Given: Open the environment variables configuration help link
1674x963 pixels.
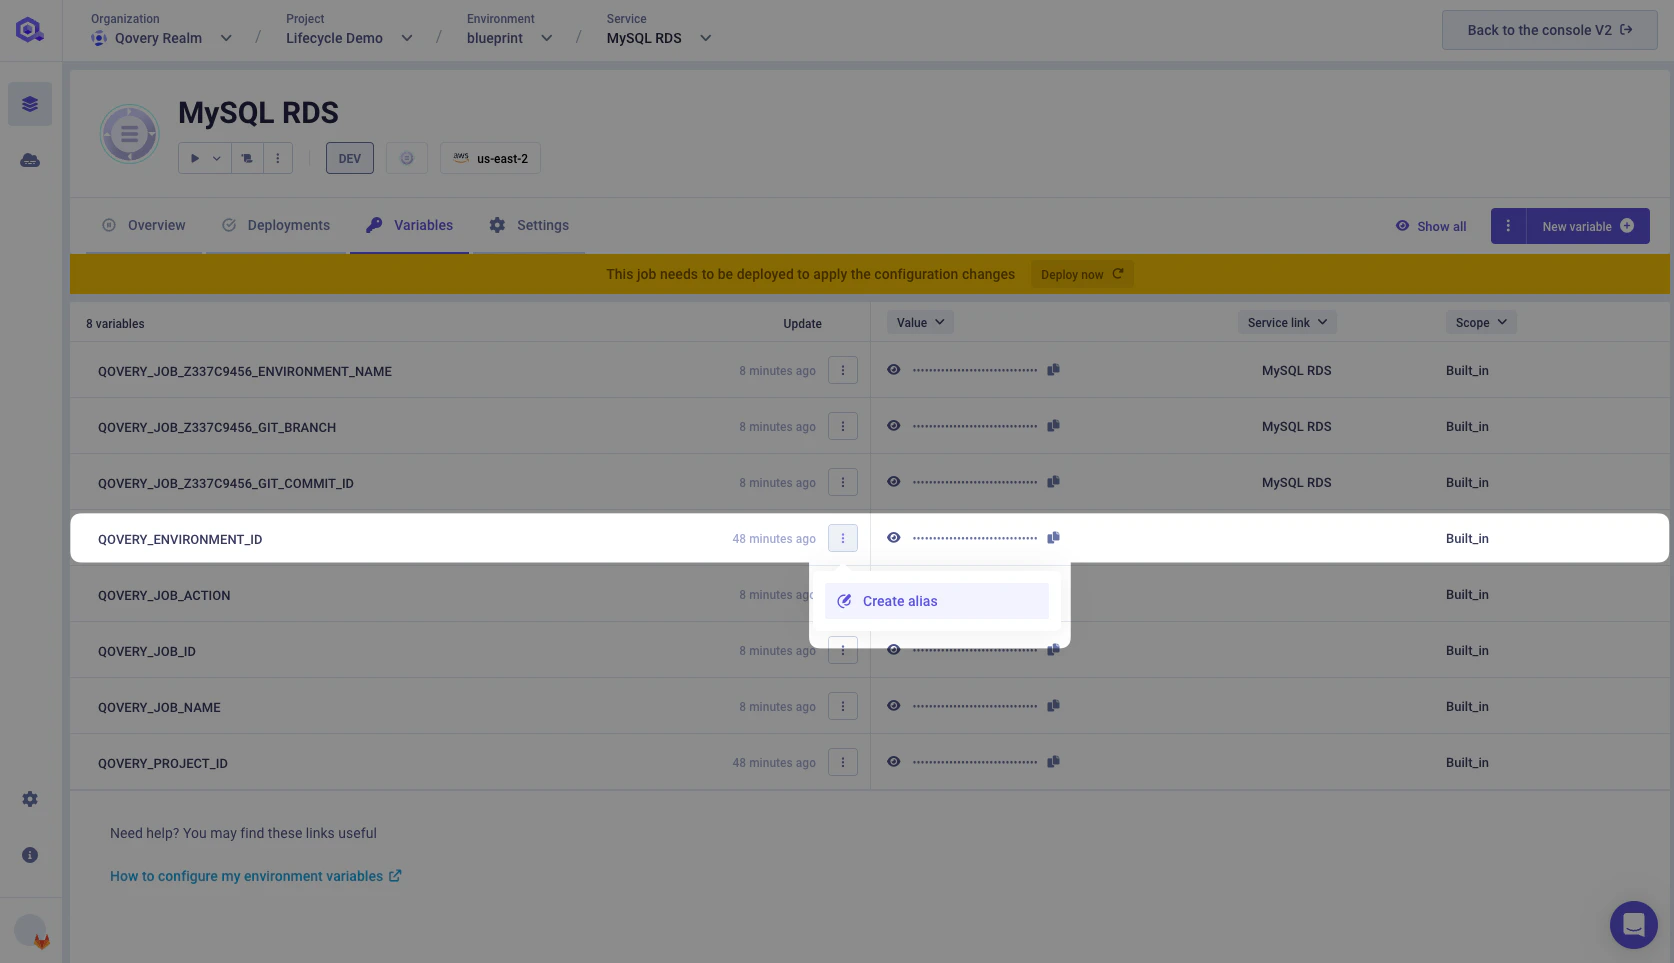Looking at the screenshot, I should 247,875.
